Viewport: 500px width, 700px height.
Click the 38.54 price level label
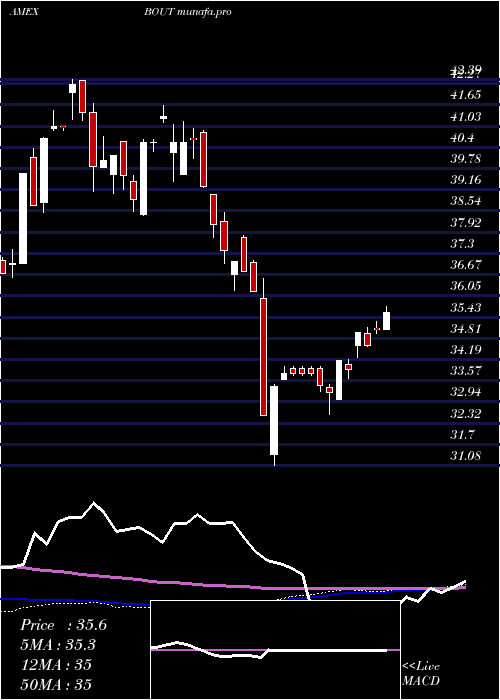[x=466, y=201]
